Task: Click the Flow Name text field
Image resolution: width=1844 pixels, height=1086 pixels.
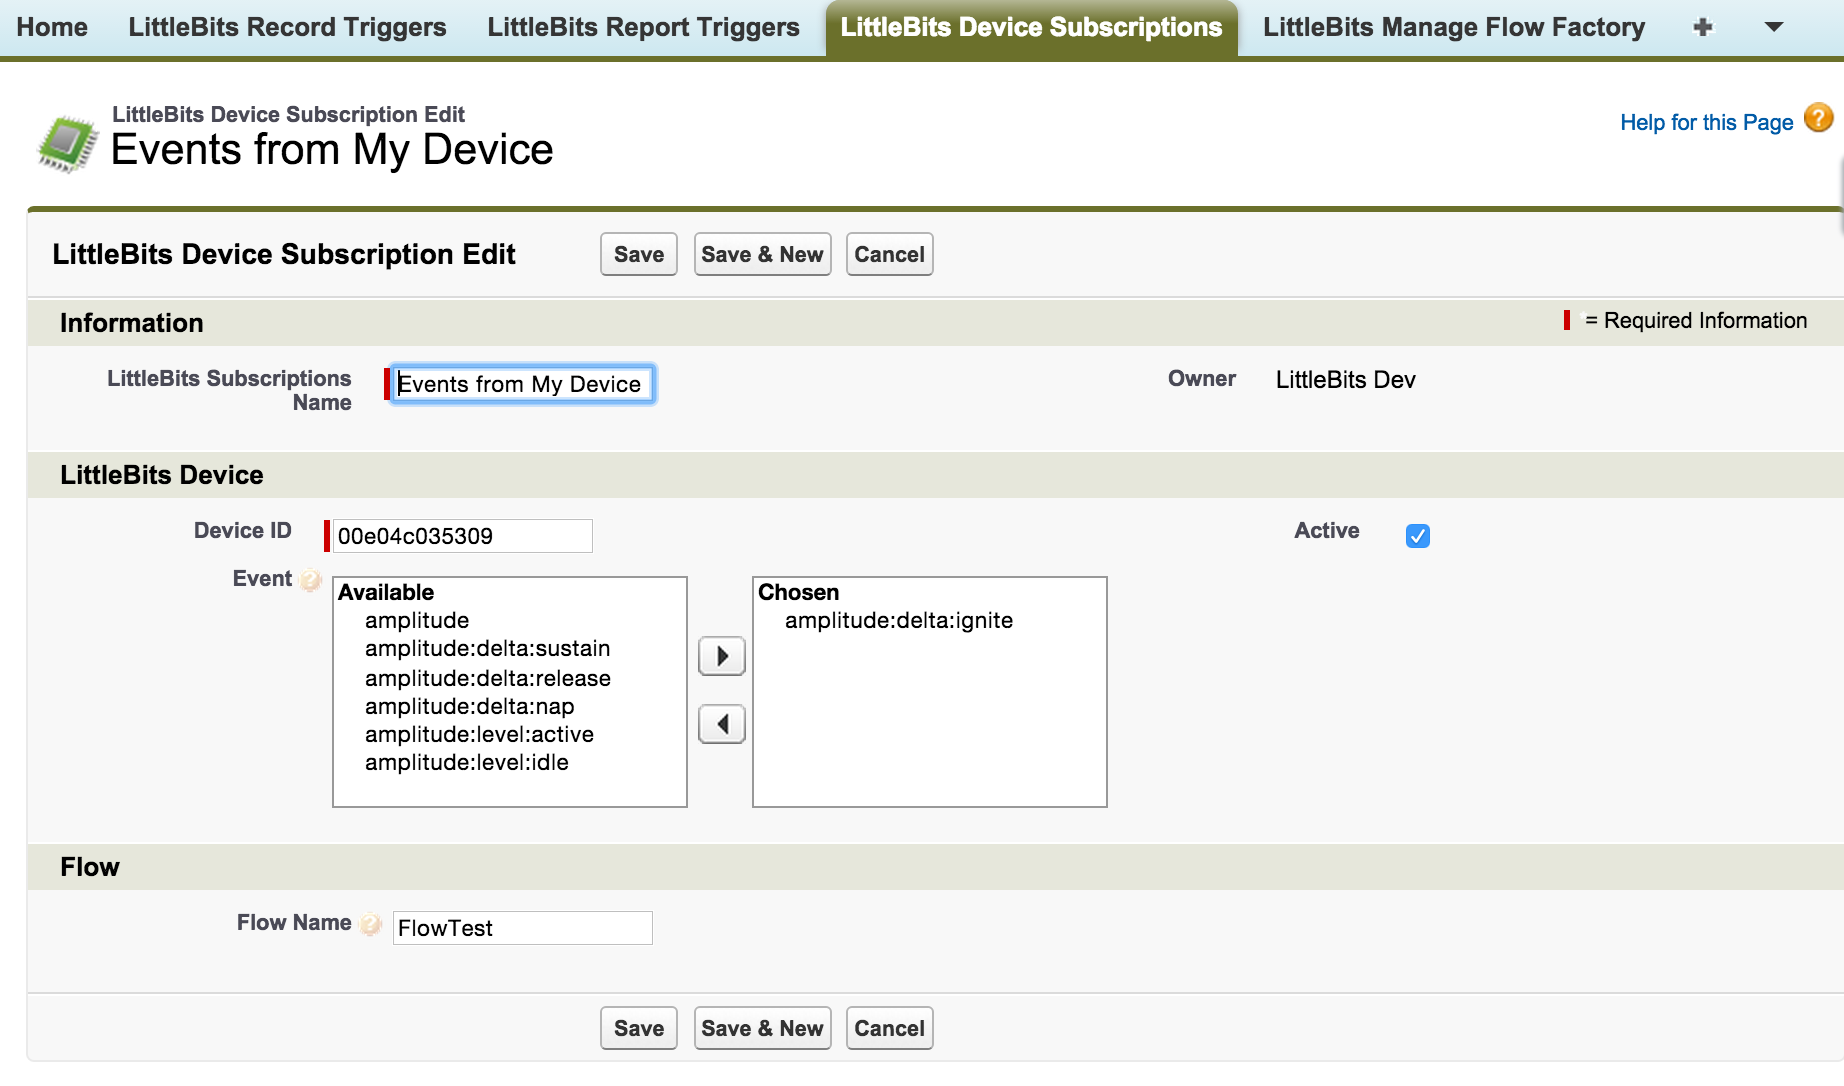Action: [522, 928]
